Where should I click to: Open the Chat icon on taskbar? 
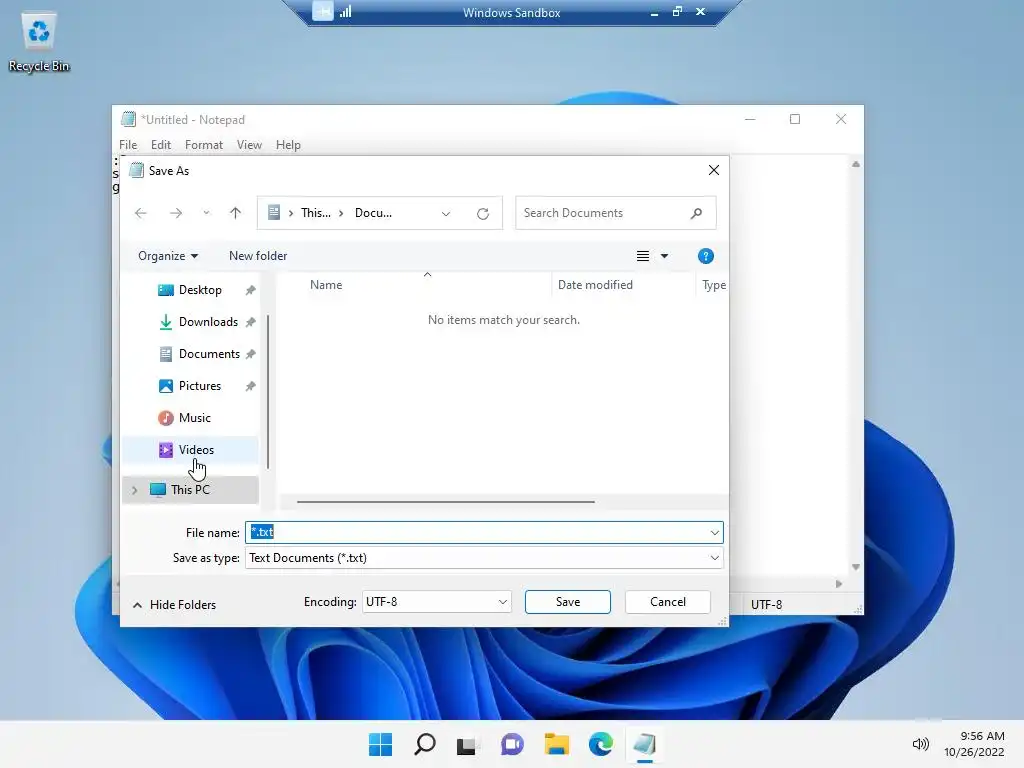pyautogui.click(x=512, y=744)
